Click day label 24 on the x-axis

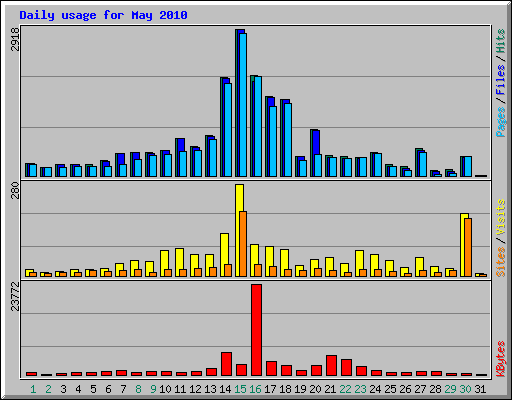point(375,389)
